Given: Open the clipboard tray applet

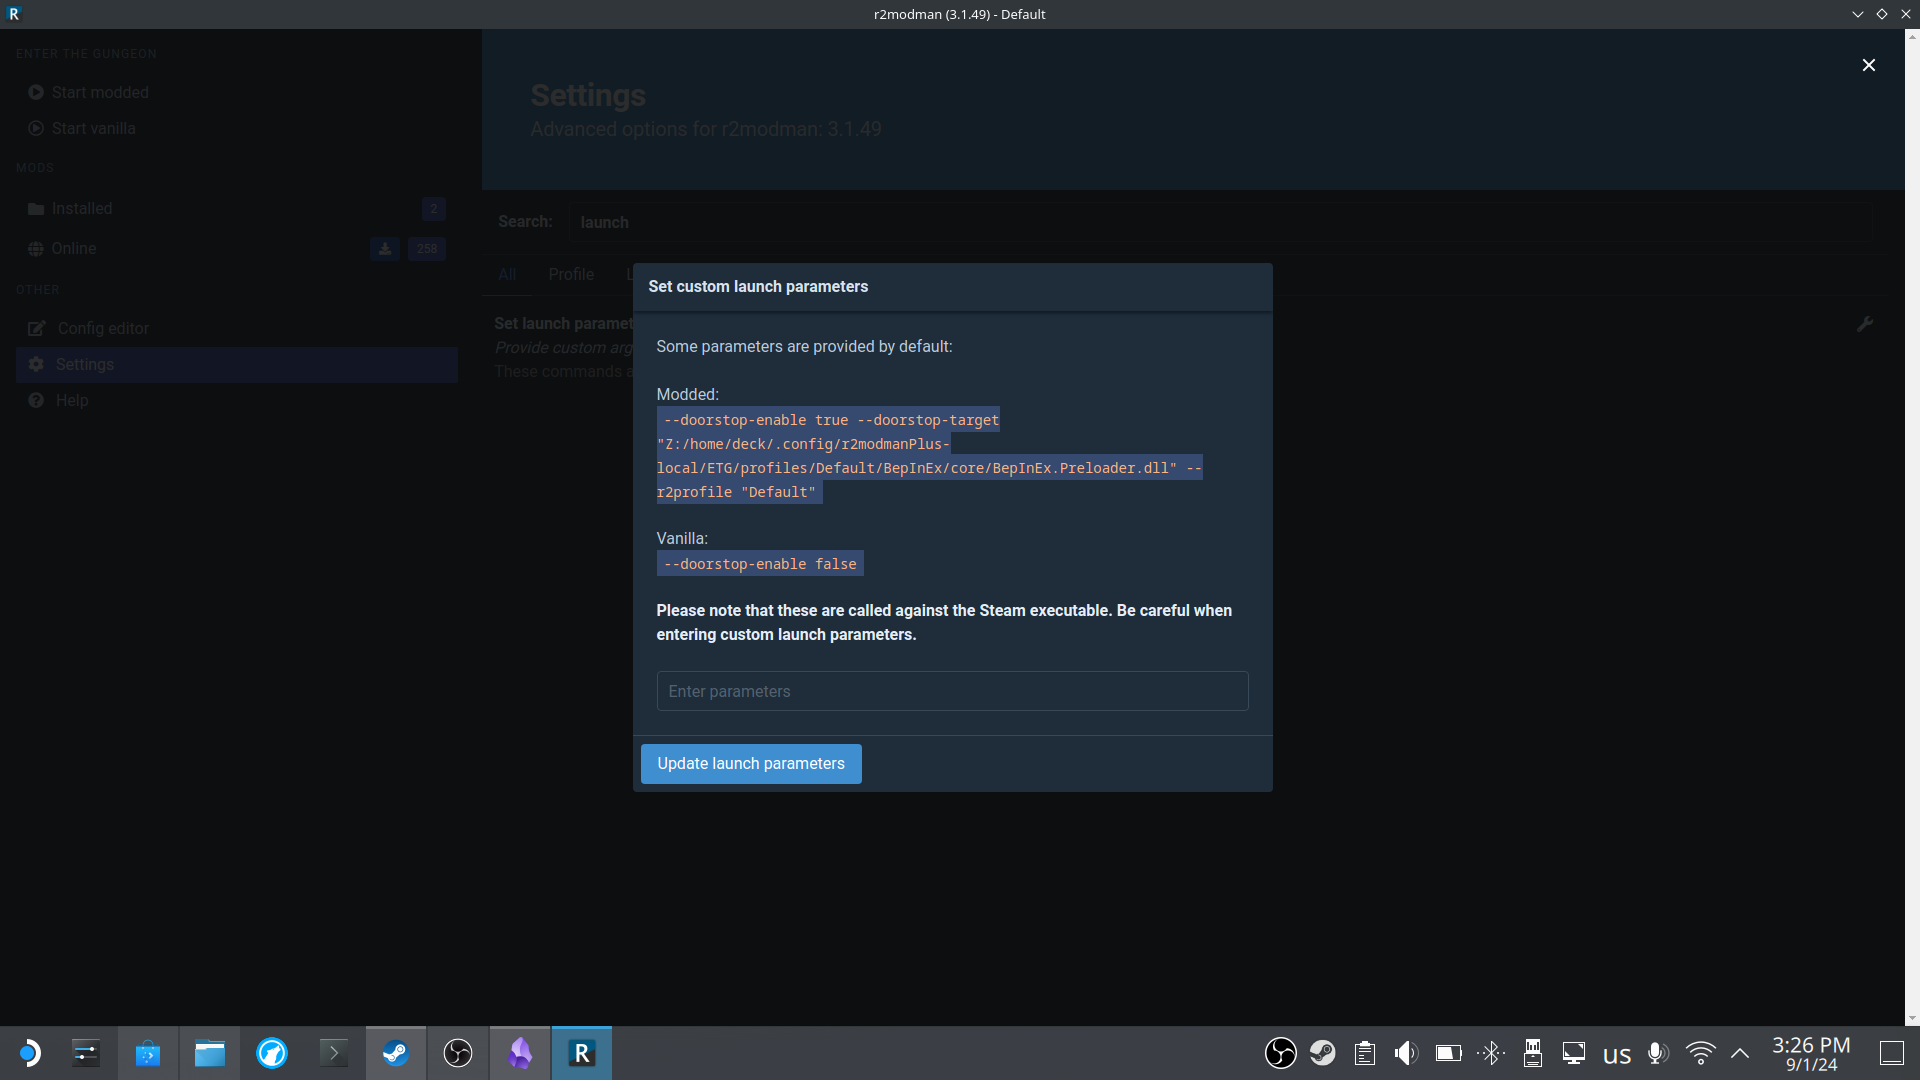Looking at the screenshot, I should click(x=1365, y=1053).
